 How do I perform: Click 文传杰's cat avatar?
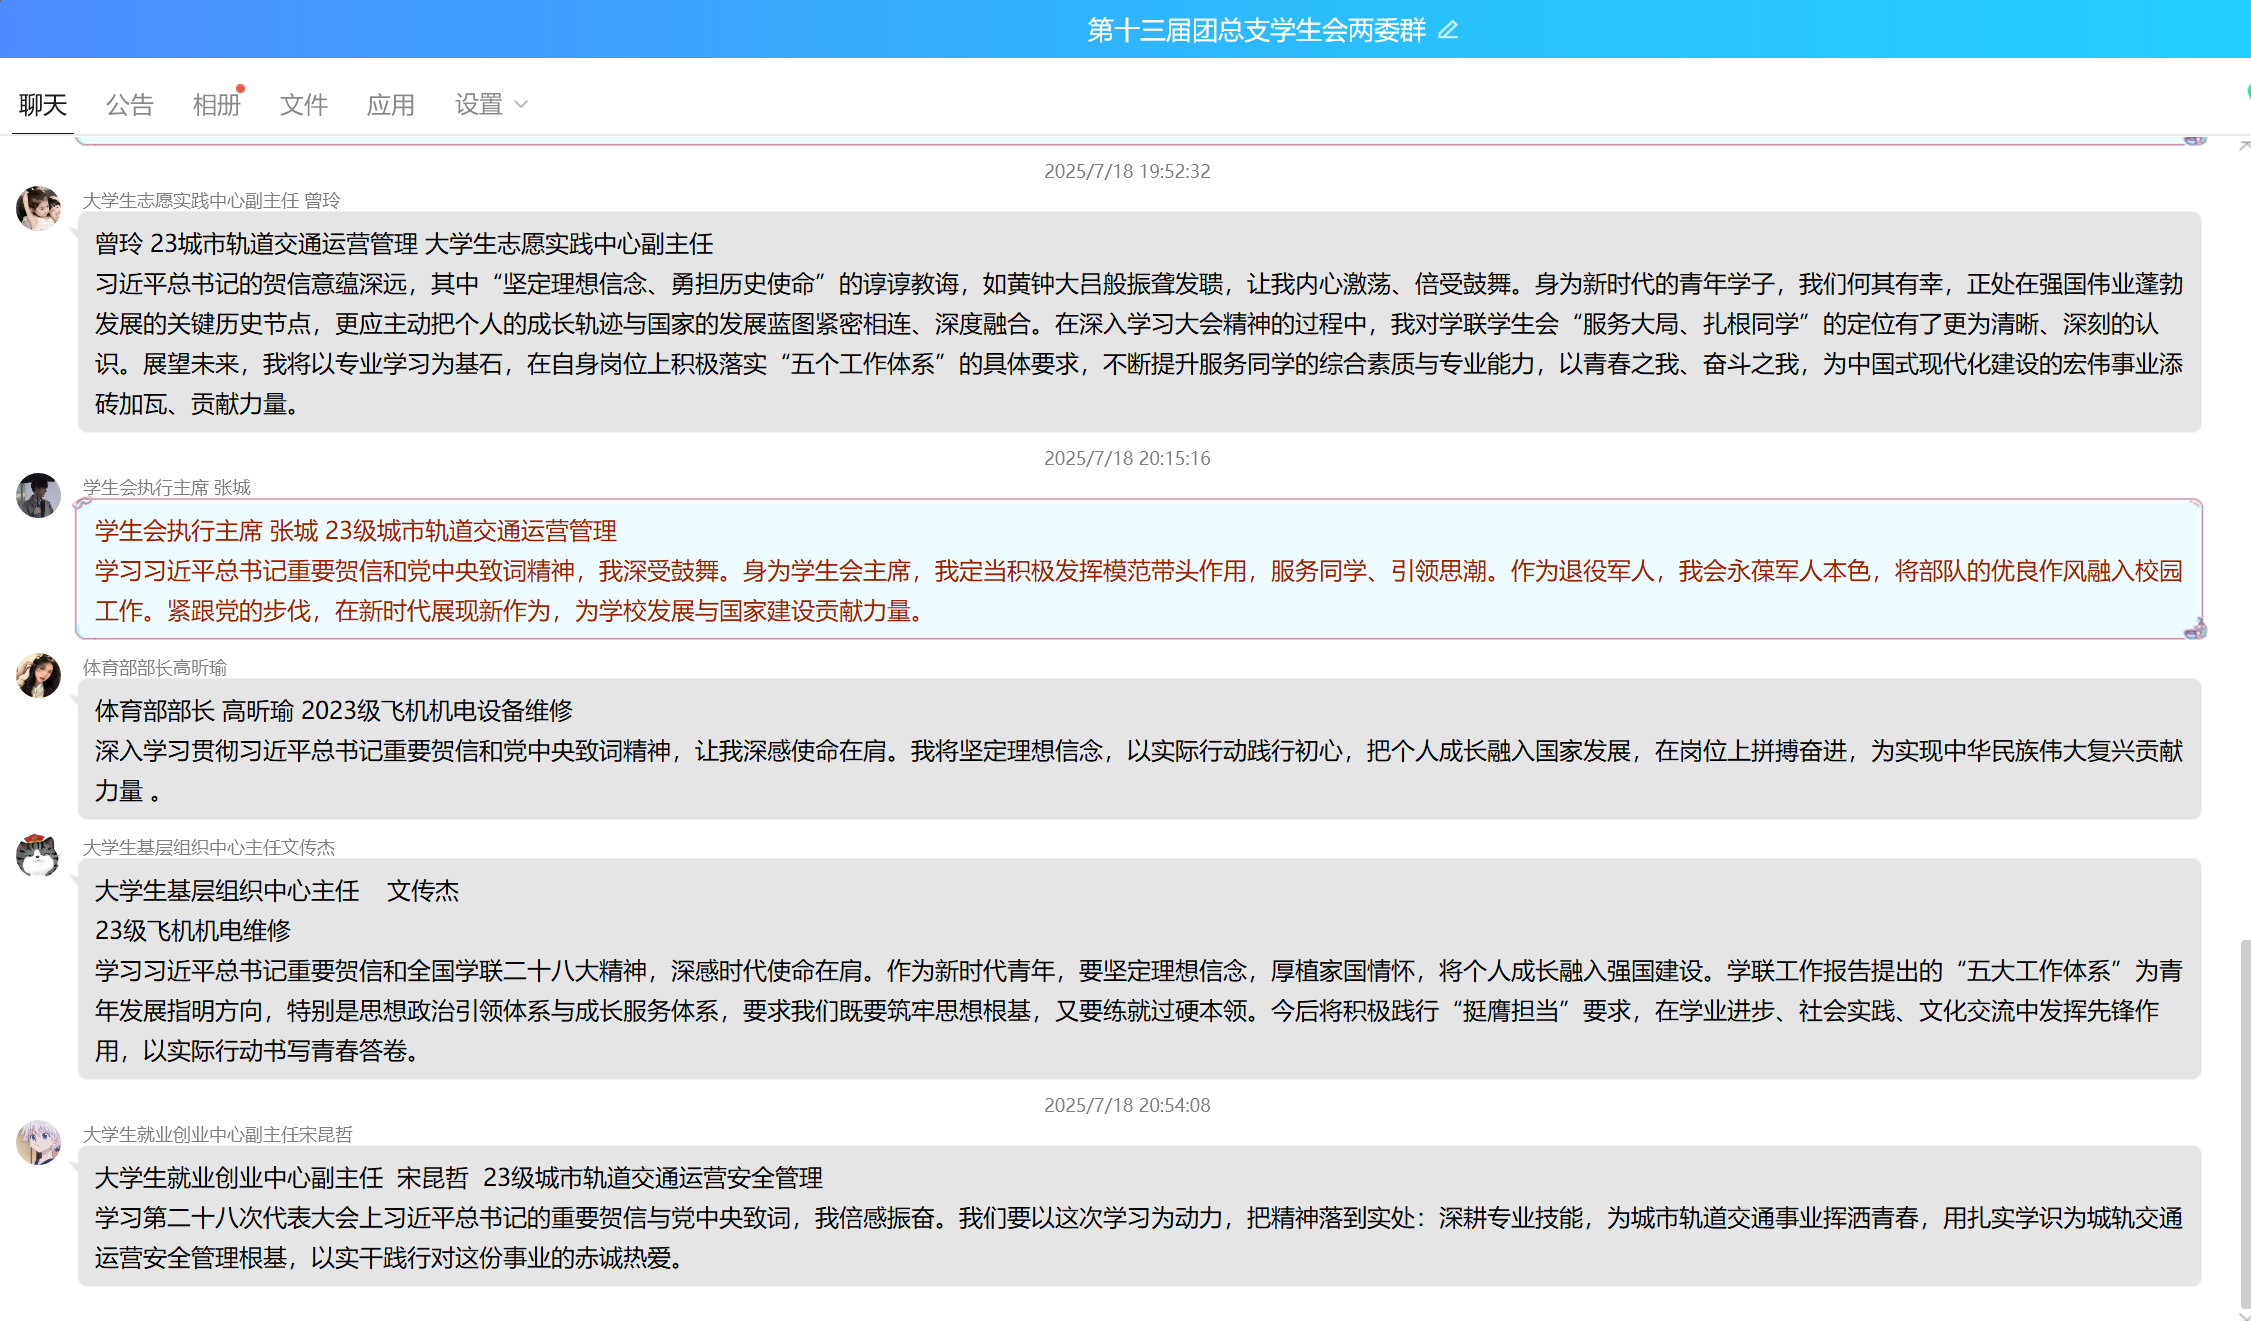pyautogui.click(x=38, y=855)
